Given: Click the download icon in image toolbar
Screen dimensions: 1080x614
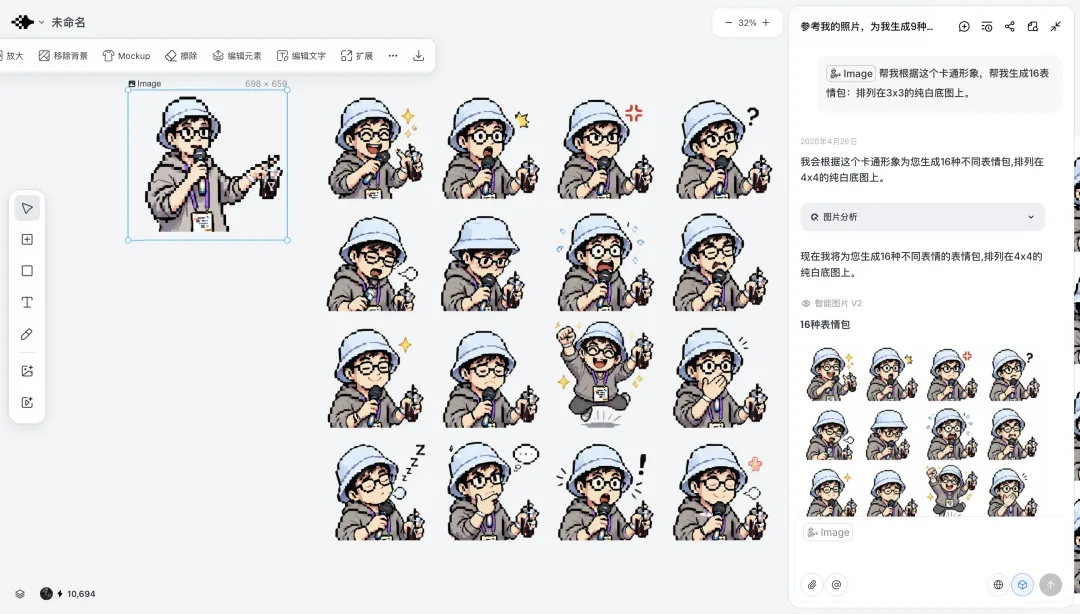Looking at the screenshot, I should coord(418,56).
